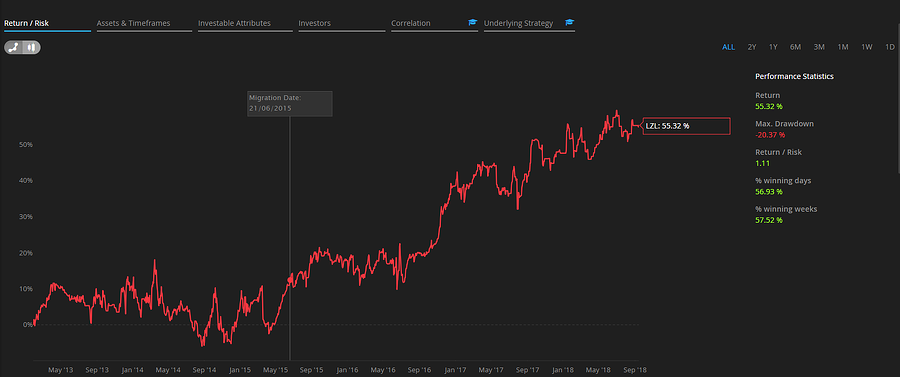Click Max. Drawdown value -20.37 %
This screenshot has height=377, width=900.
pos(770,135)
